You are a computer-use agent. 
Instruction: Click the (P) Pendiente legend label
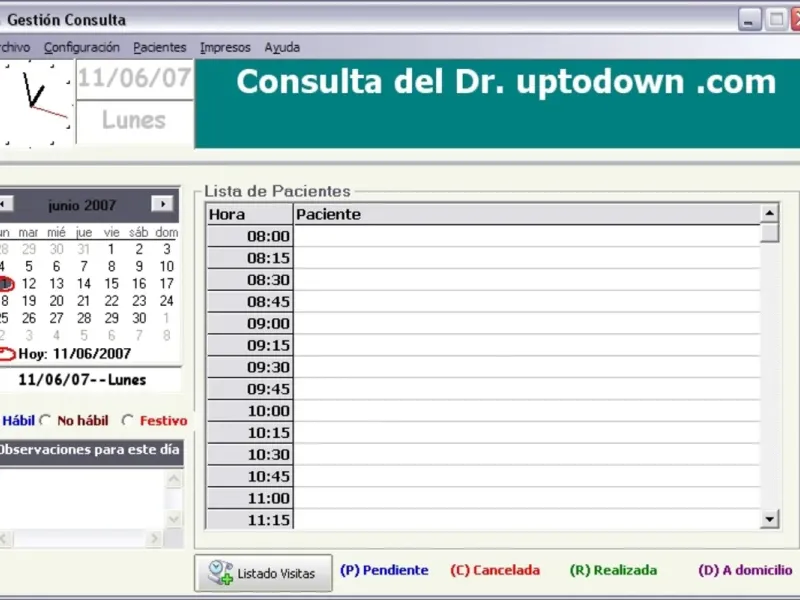click(x=384, y=570)
